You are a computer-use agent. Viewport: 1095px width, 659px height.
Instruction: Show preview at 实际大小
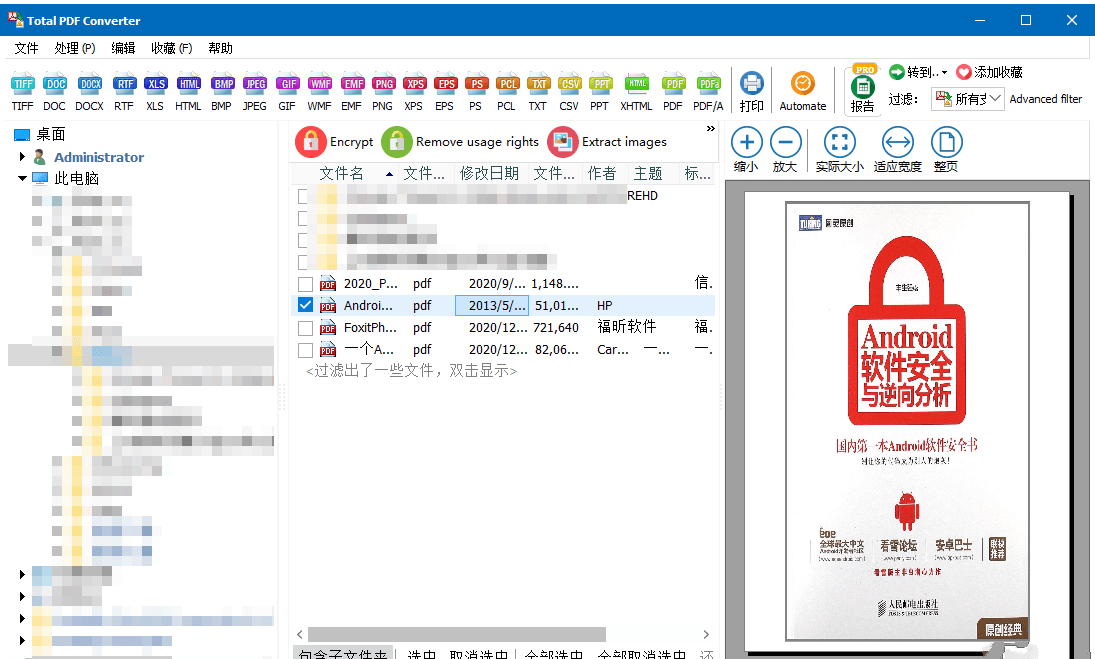839,149
